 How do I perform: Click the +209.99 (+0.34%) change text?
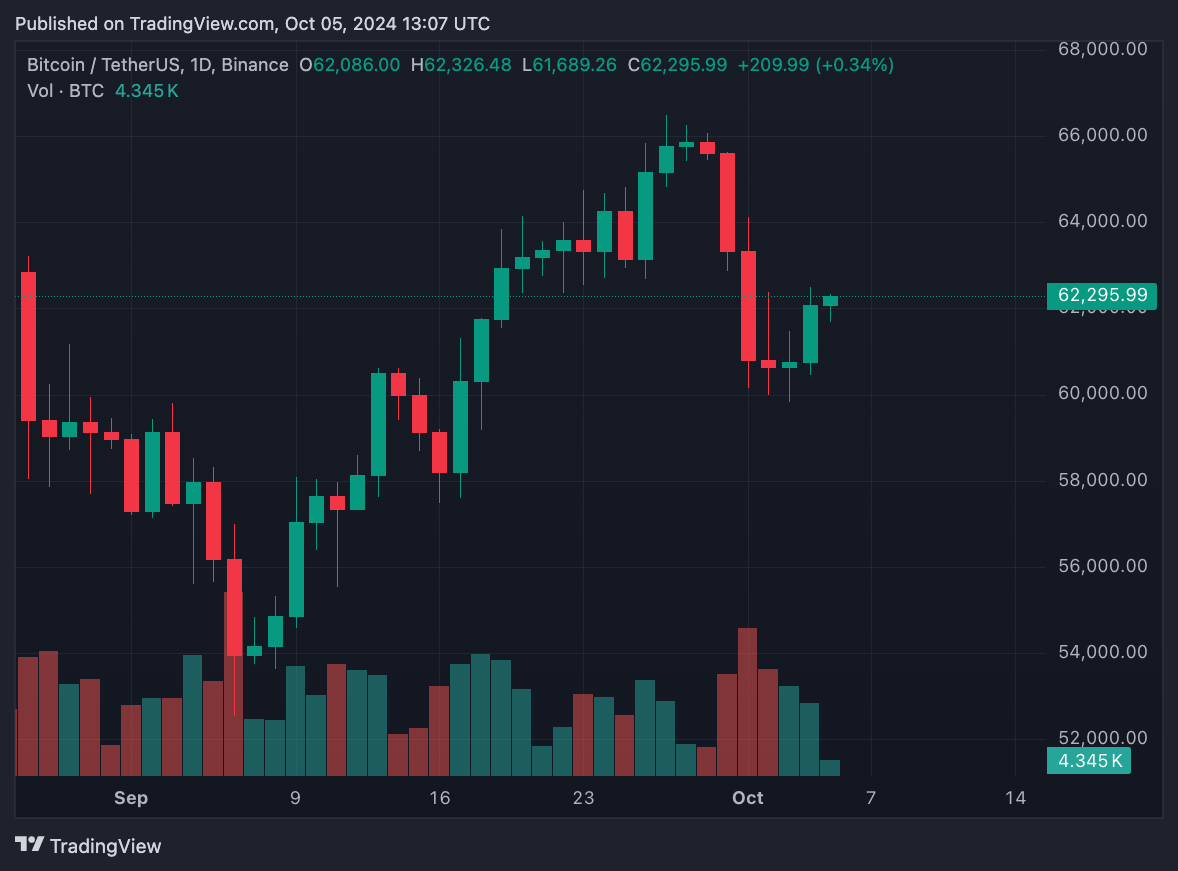tap(816, 65)
